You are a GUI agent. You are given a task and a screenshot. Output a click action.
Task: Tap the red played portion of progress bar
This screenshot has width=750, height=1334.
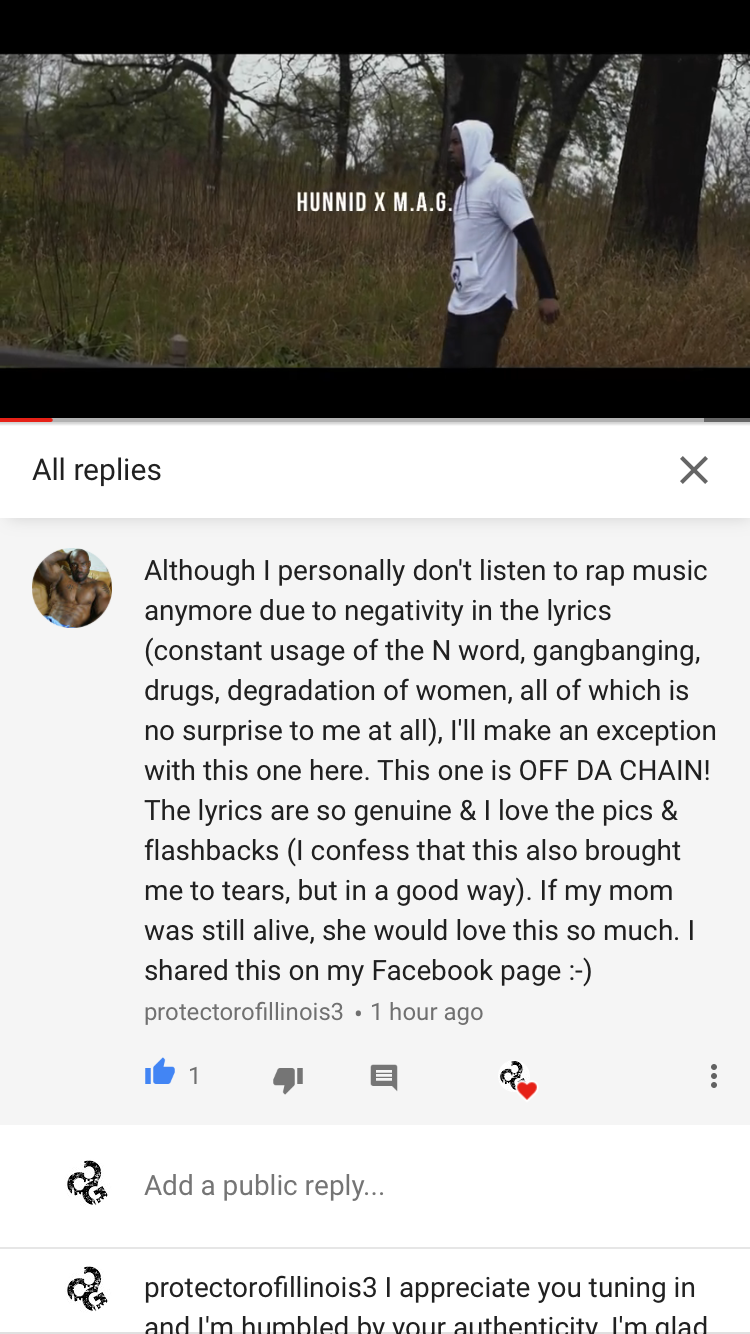tap(26, 420)
